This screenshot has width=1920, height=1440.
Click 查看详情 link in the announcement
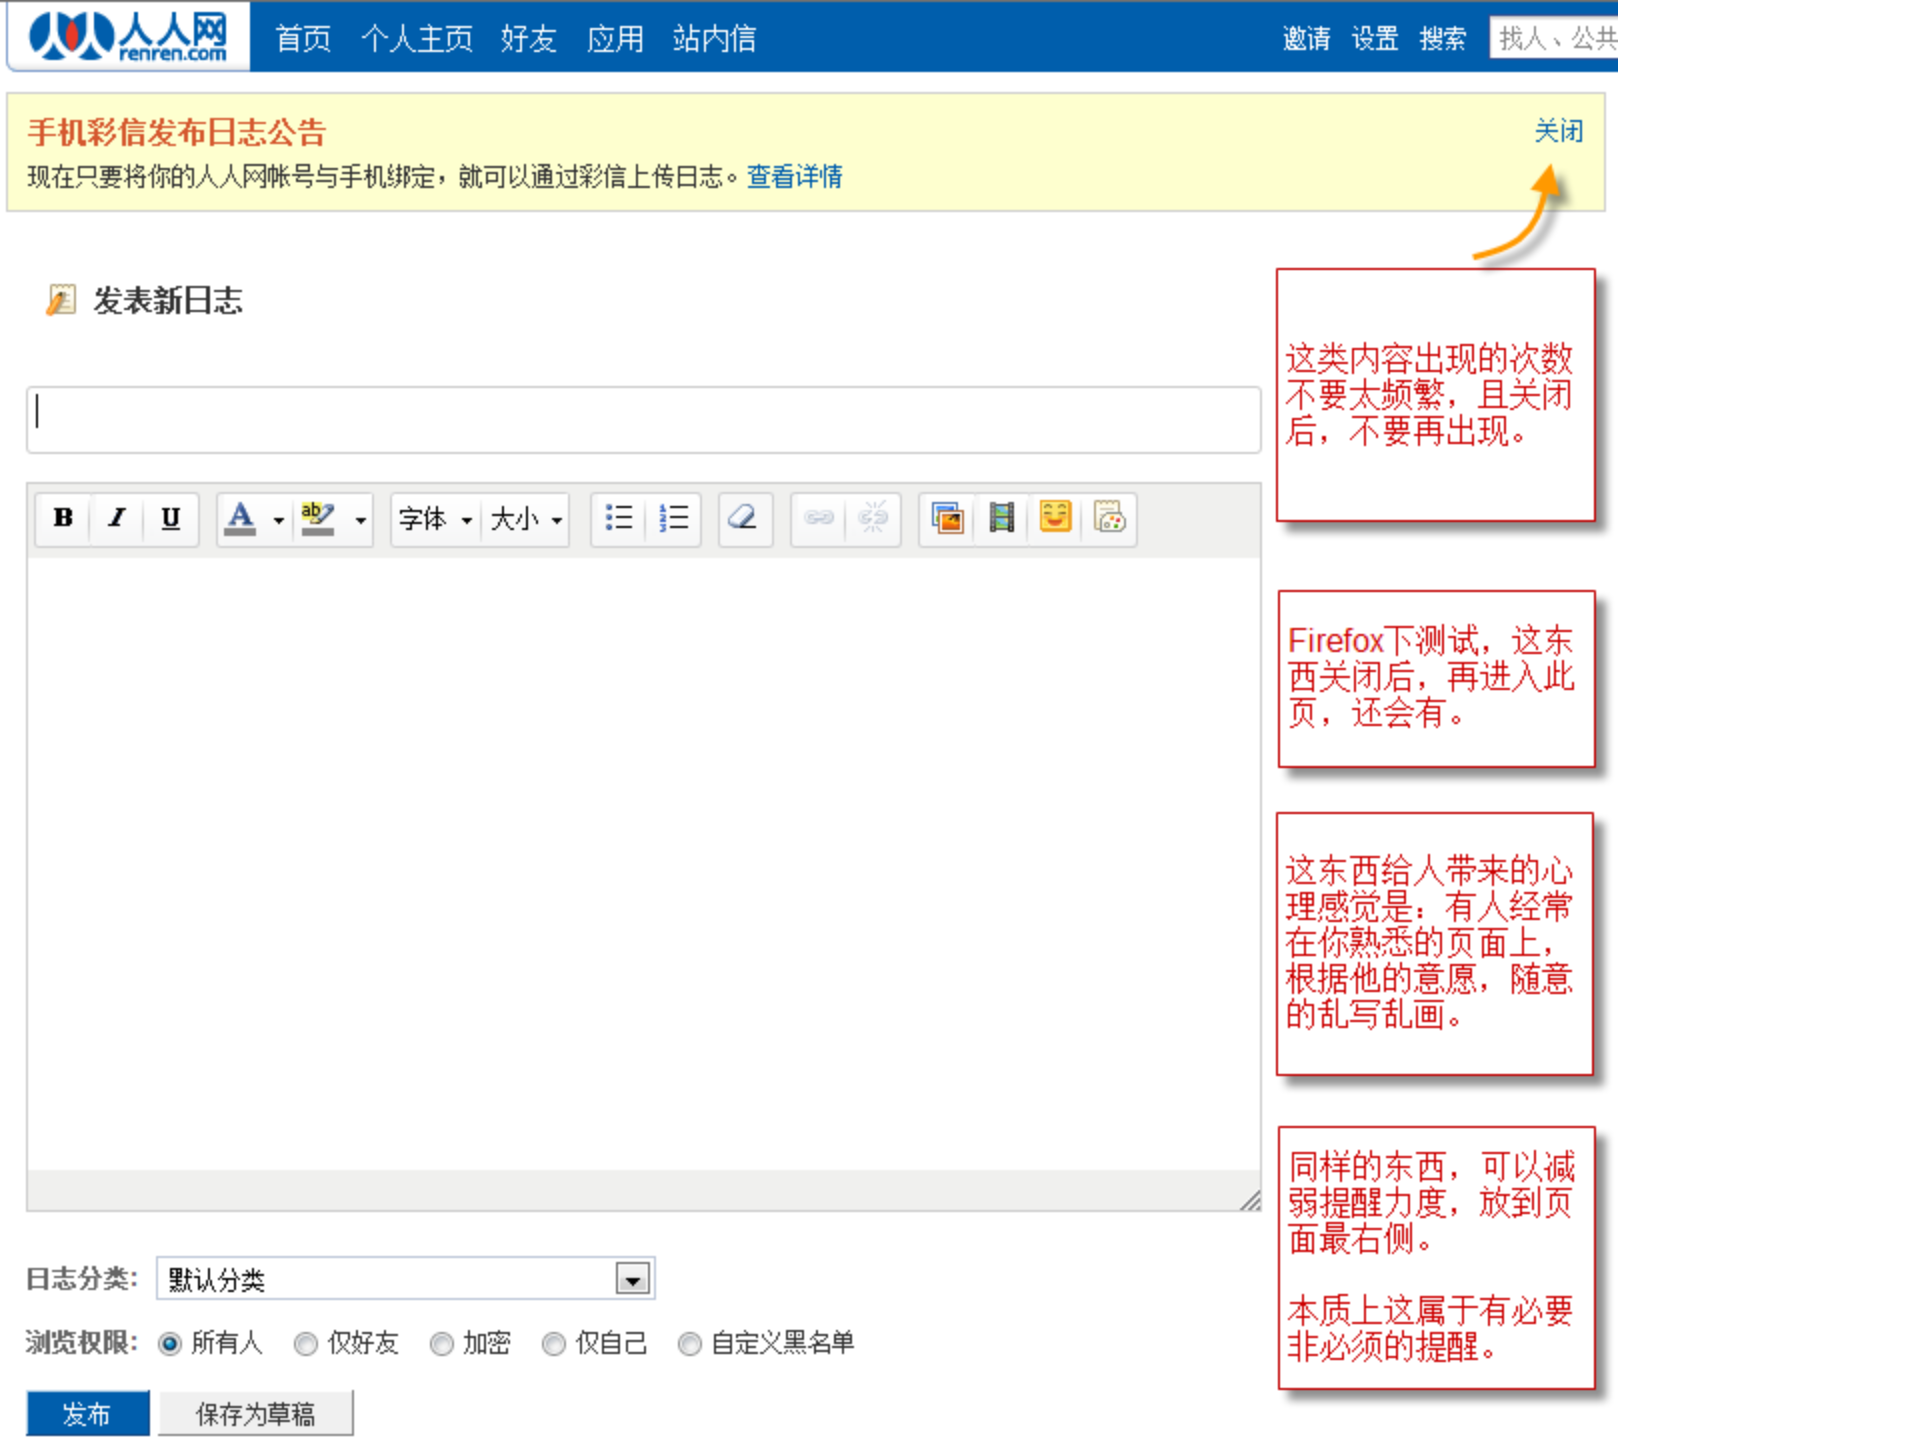click(793, 176)
